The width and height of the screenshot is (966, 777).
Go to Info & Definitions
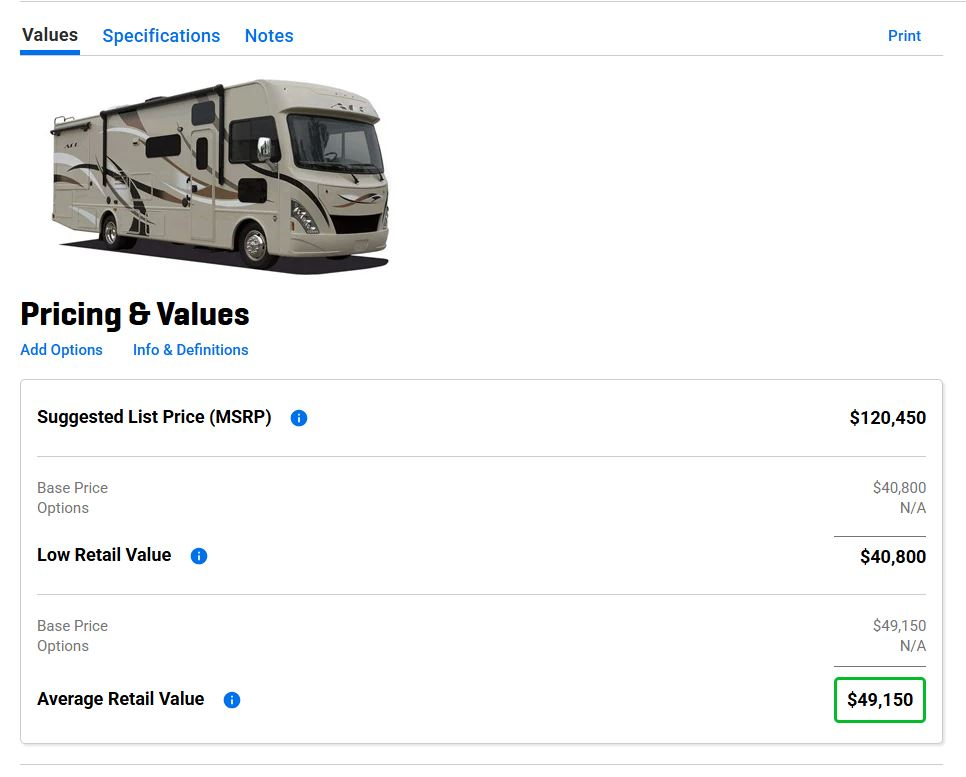point(190,350)
